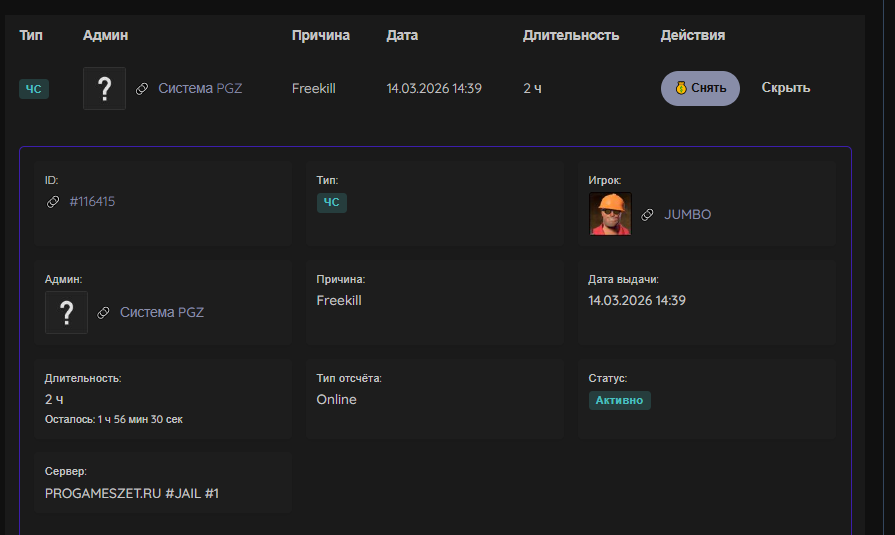Click the link icon beside ID #116415
Viewport: 895px width, 535px height.
53,202
